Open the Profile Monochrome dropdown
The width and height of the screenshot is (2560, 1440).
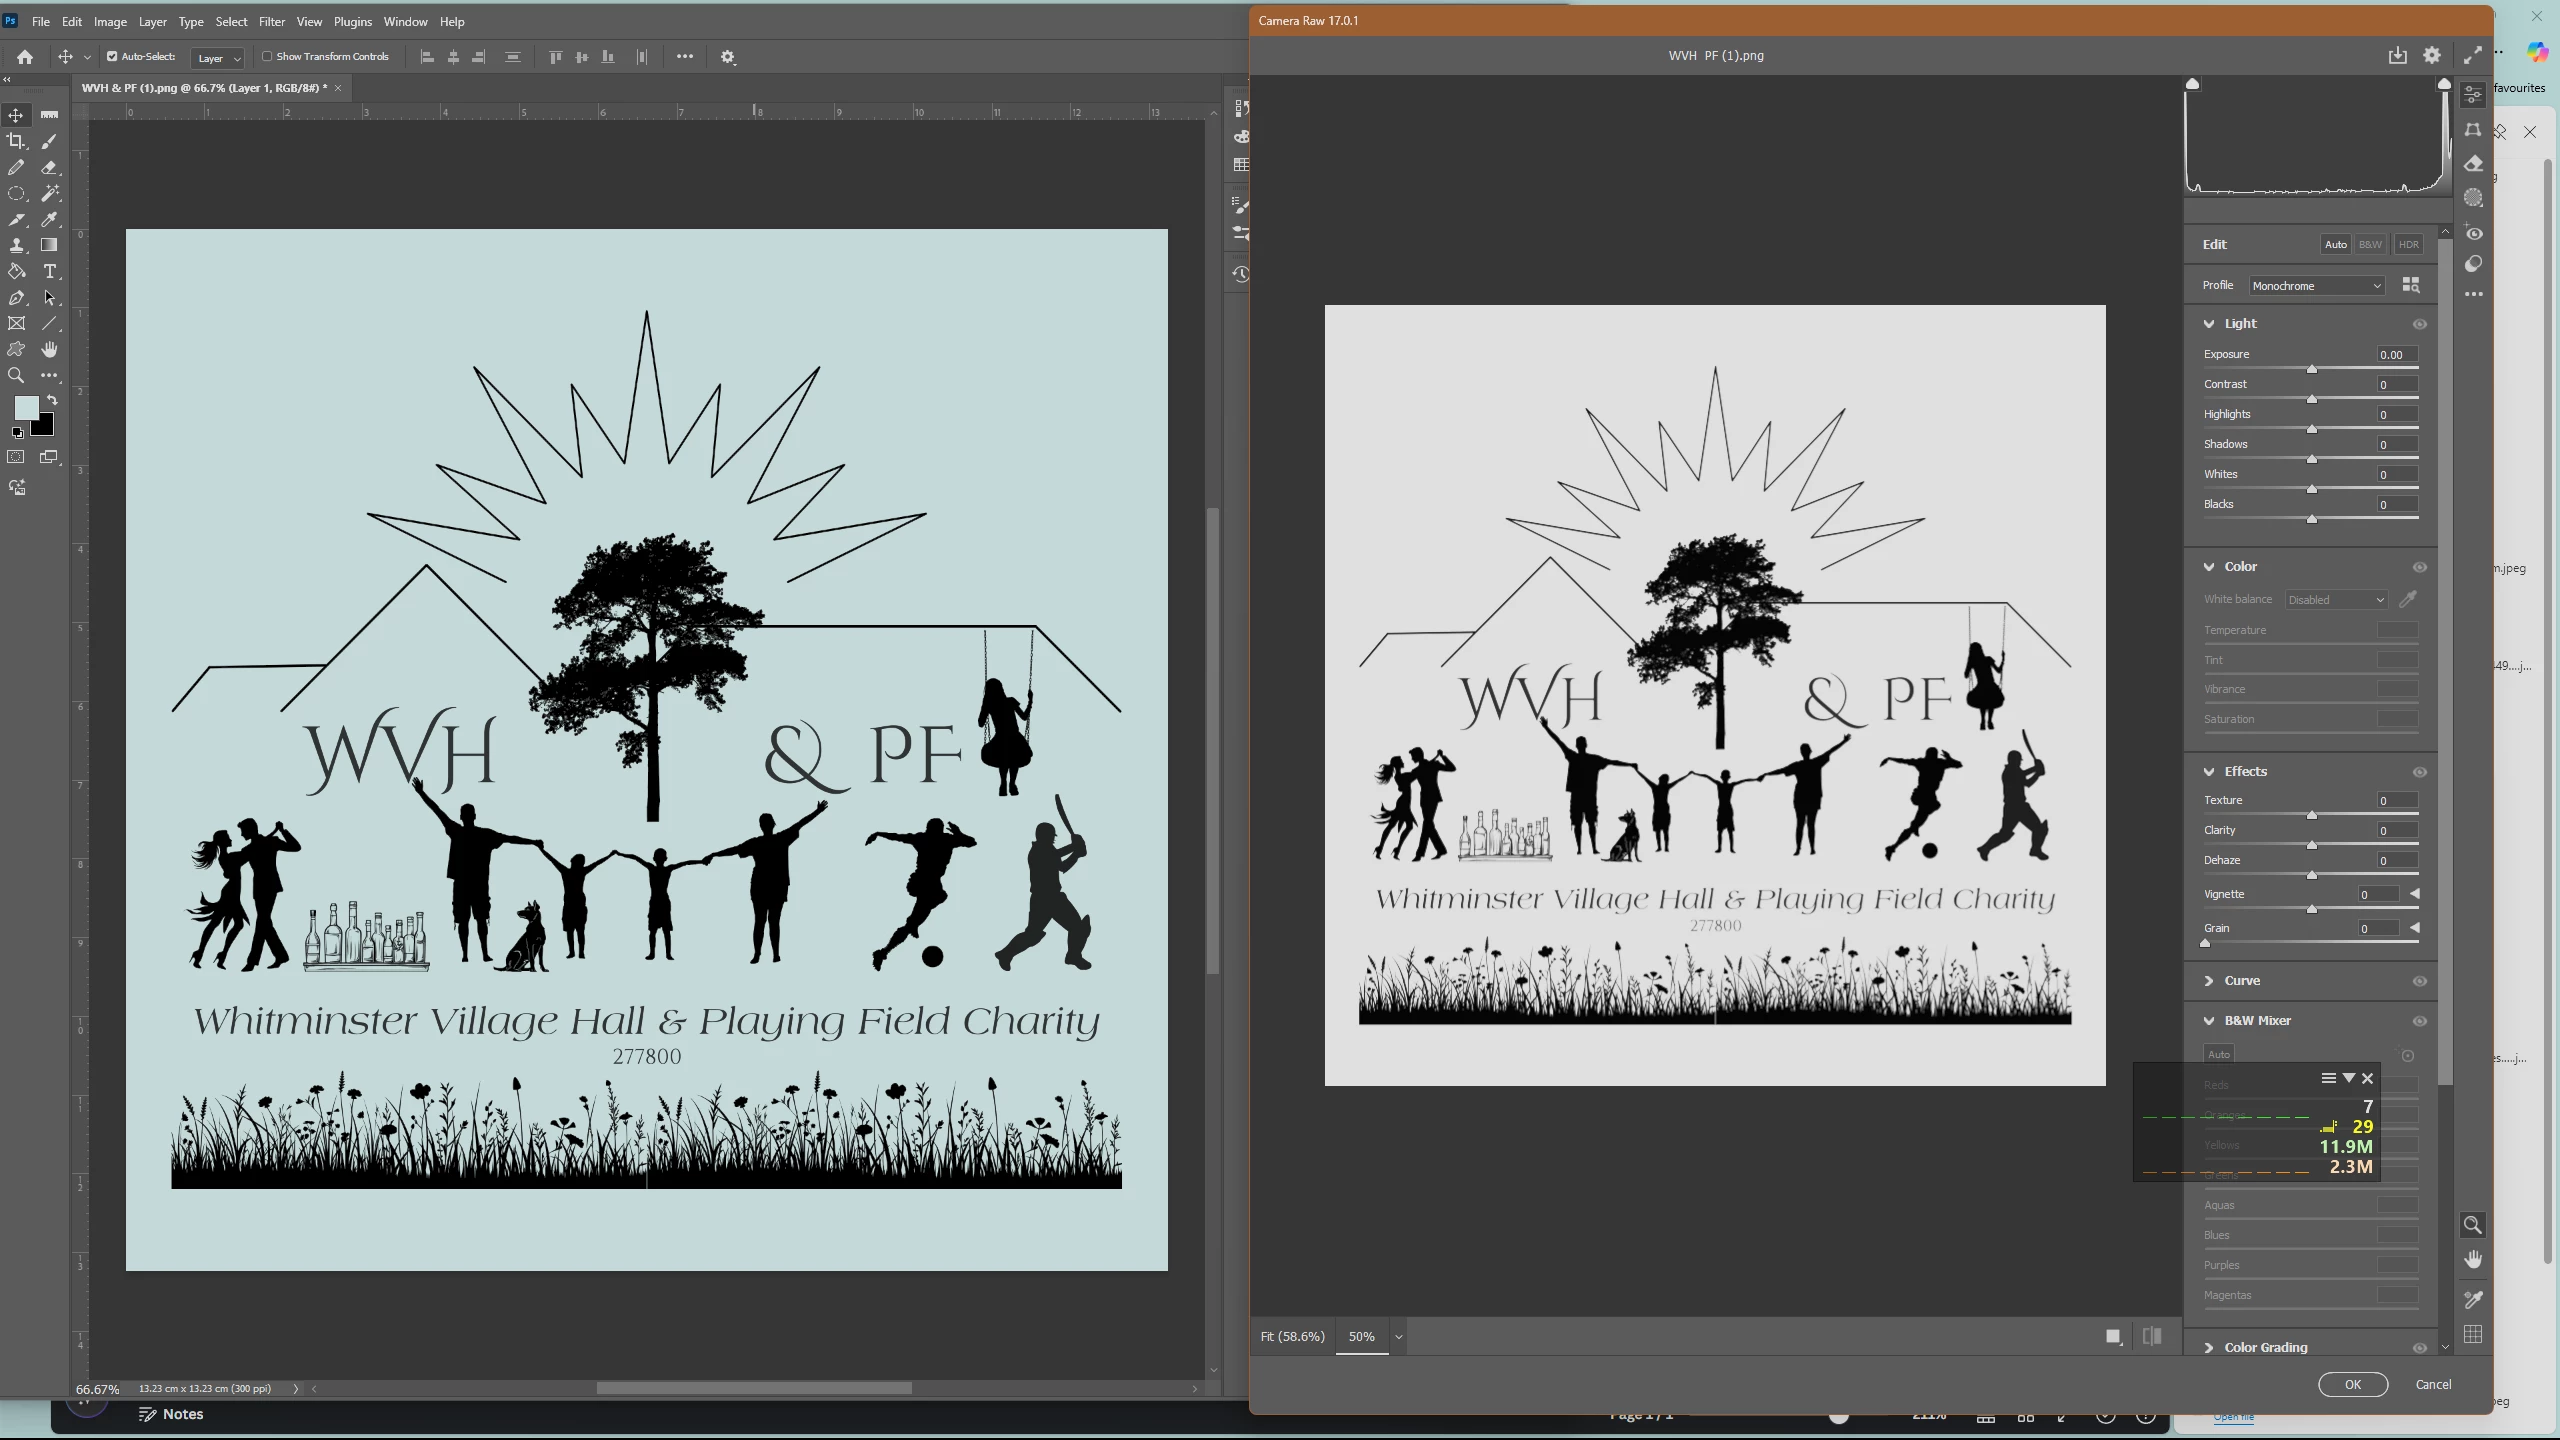(2316, 286)
